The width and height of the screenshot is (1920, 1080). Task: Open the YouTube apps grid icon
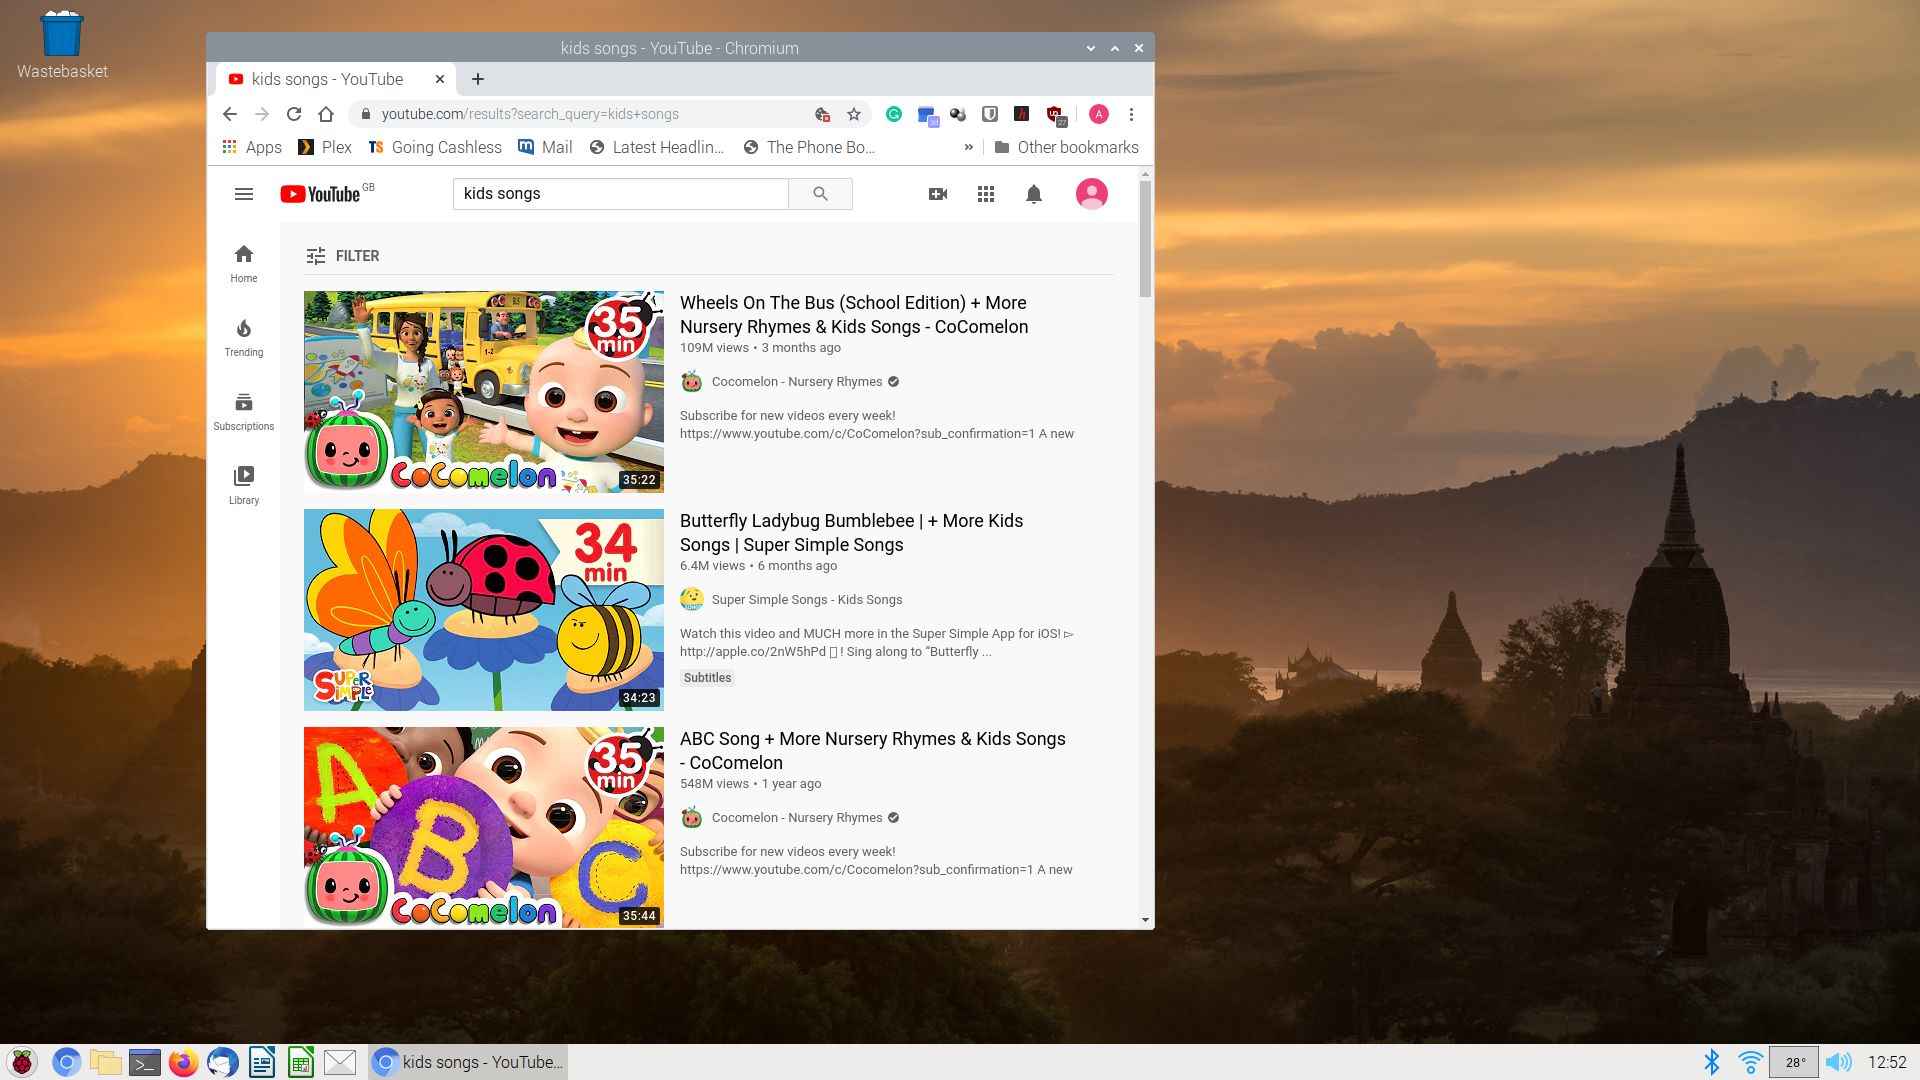point(985,194)
